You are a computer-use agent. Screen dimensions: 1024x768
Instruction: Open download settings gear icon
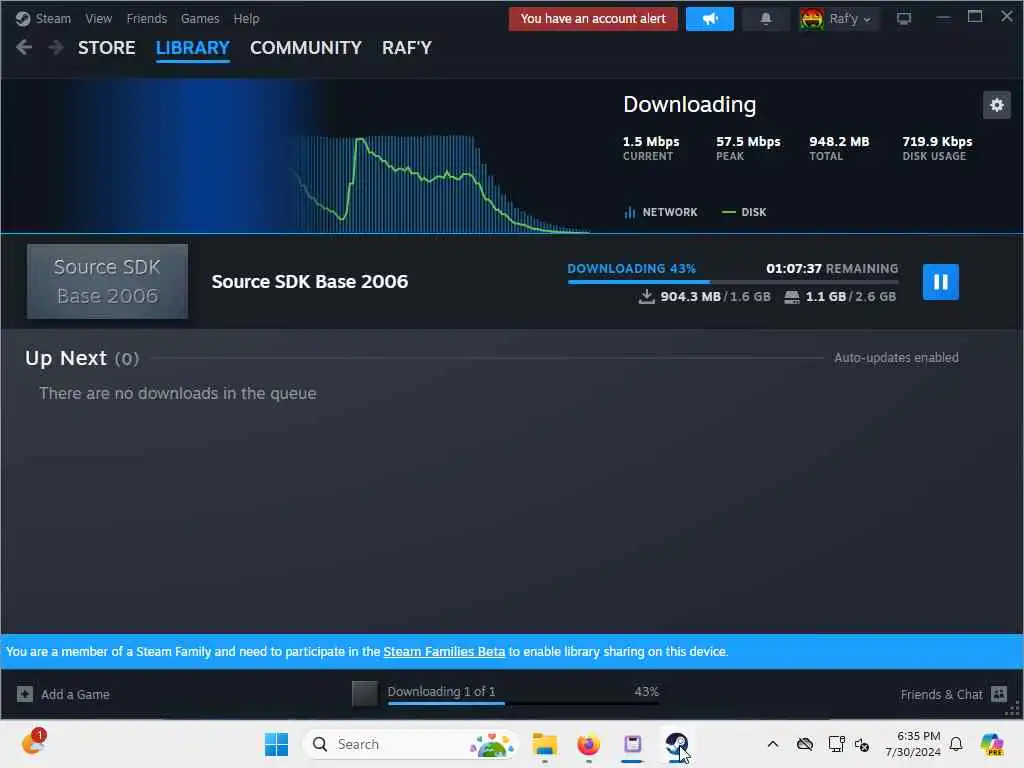997,104
